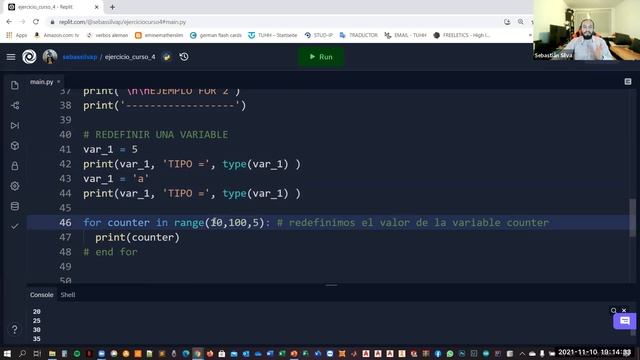Open the purple chat button
The height and width of the screenshot is (360, 640).
point(624,321)
